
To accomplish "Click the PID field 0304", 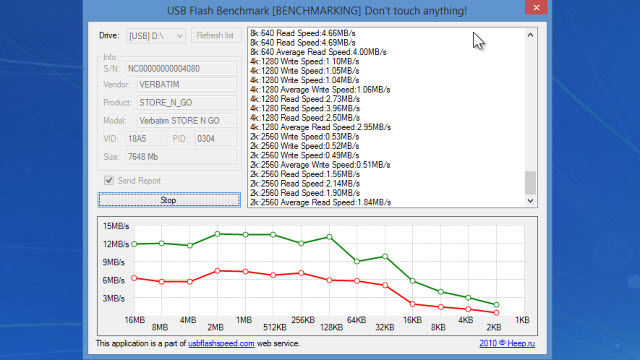I will tap(216, 139).
